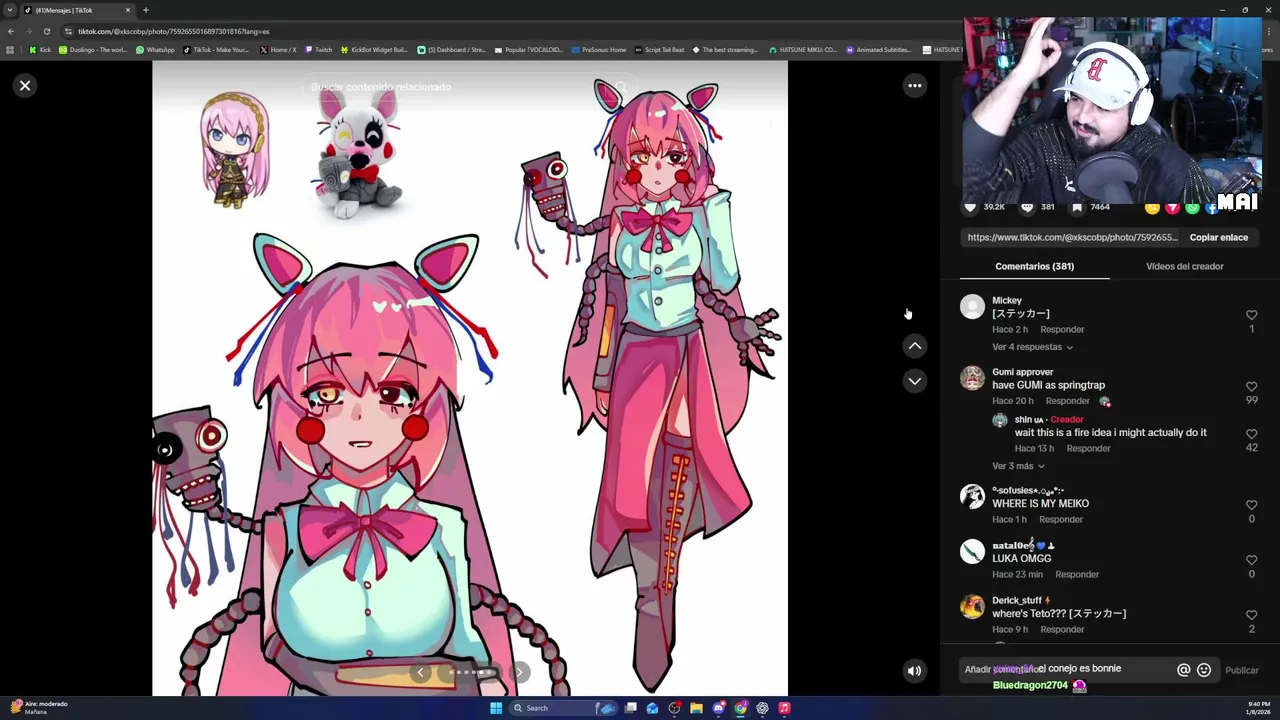The width and height of the screenshot is (1280, 720).
Task: Open a new browser tab
Action: pyautogui.click(x=146, y=10)
